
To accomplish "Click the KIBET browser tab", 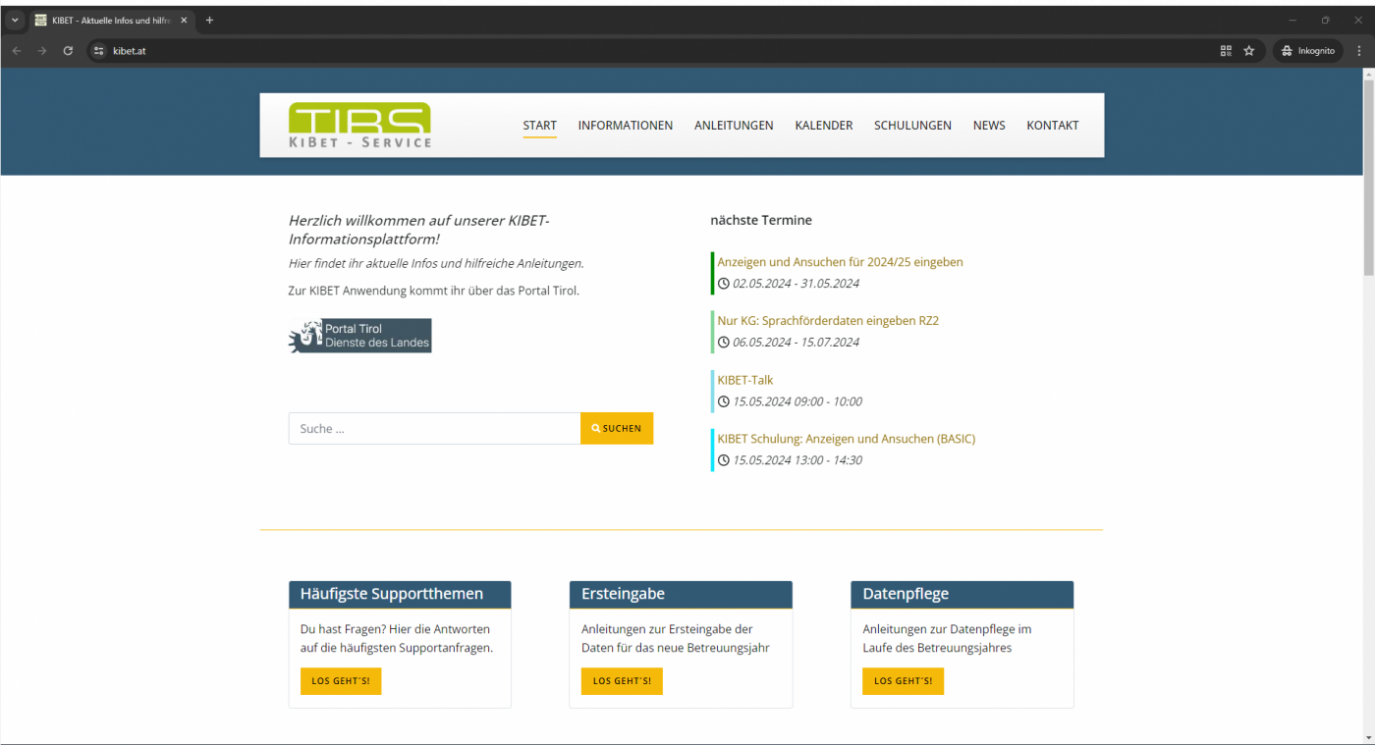I will pos(105,19).
